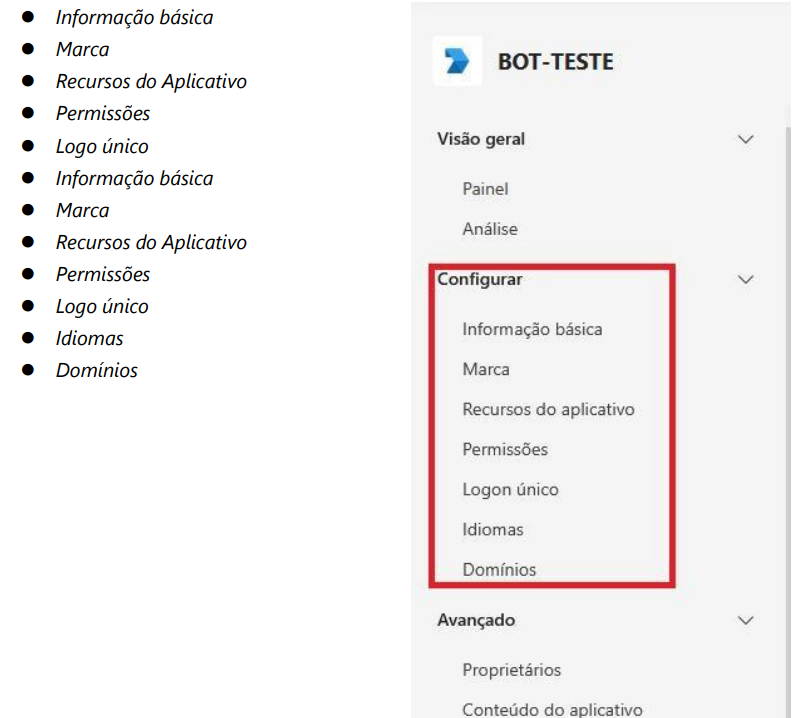Click the Idiomas bullet item in list
The image size is (792, 718).
pyautogui.click(x=90, y=338)
